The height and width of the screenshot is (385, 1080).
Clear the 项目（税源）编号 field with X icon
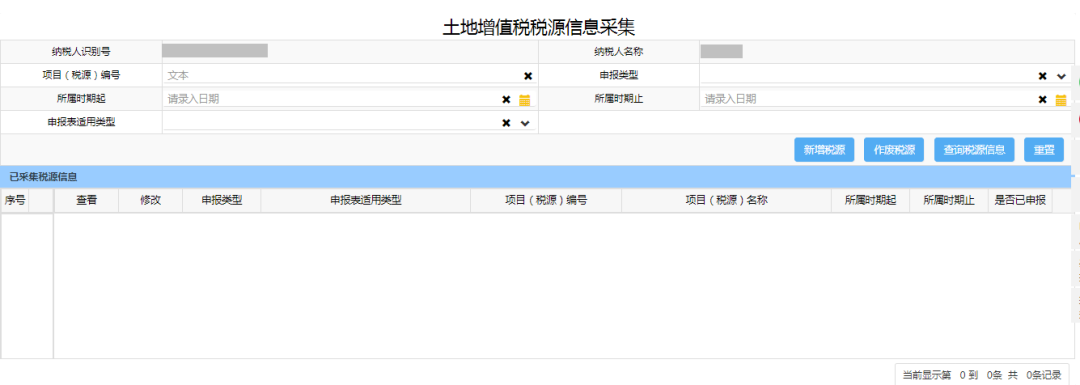click(x=528, y=76)
